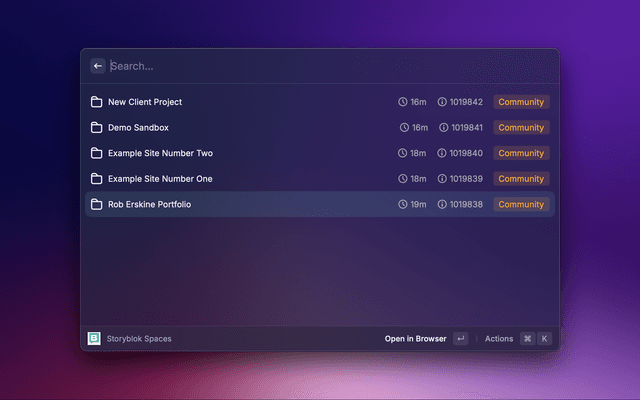Click Open in Browser action
Screen dimensions: 640x400
415,339
